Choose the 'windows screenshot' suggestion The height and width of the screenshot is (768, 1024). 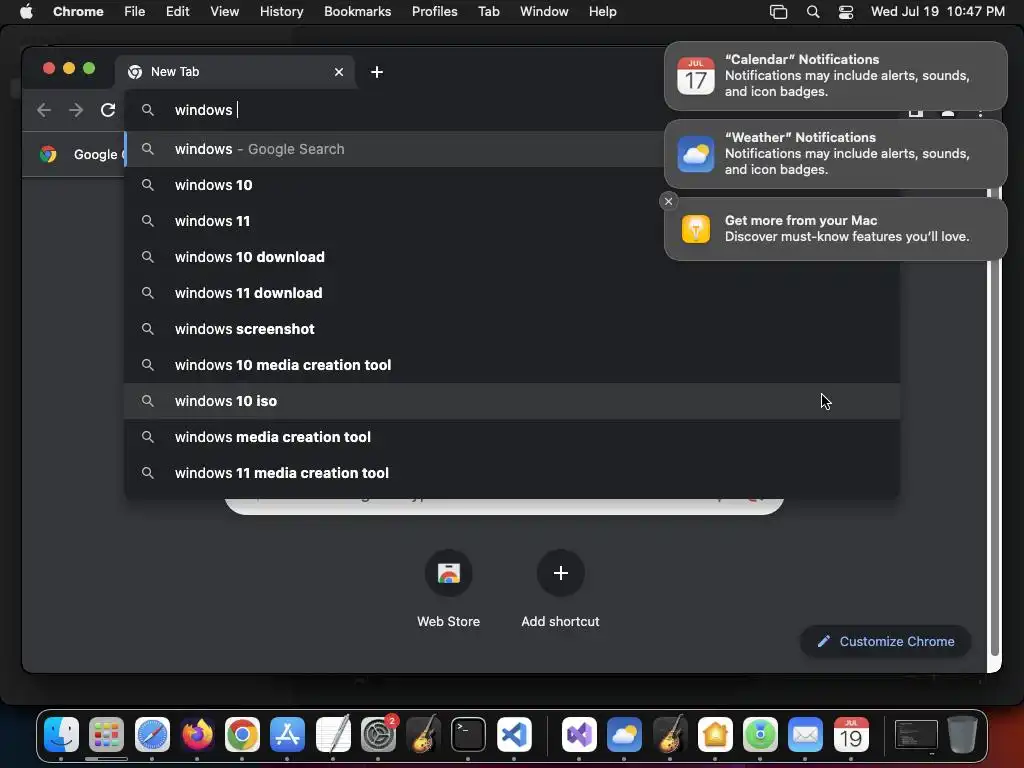(x=512, y=328)
